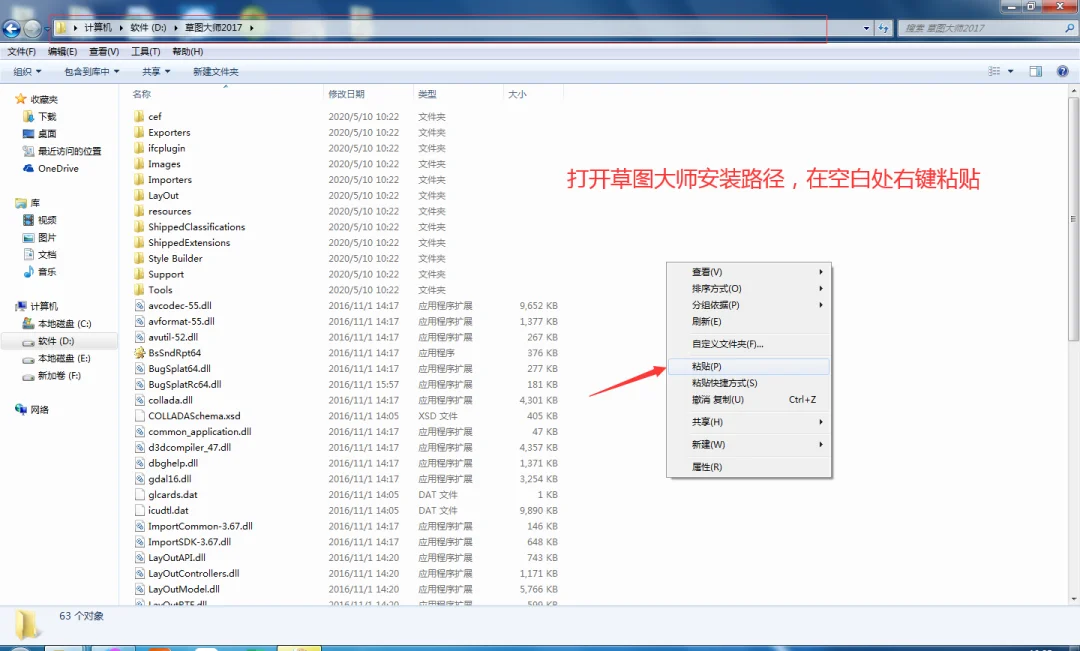
Task: Open the view options dropdown arrow
Action: pos(1010,71)
